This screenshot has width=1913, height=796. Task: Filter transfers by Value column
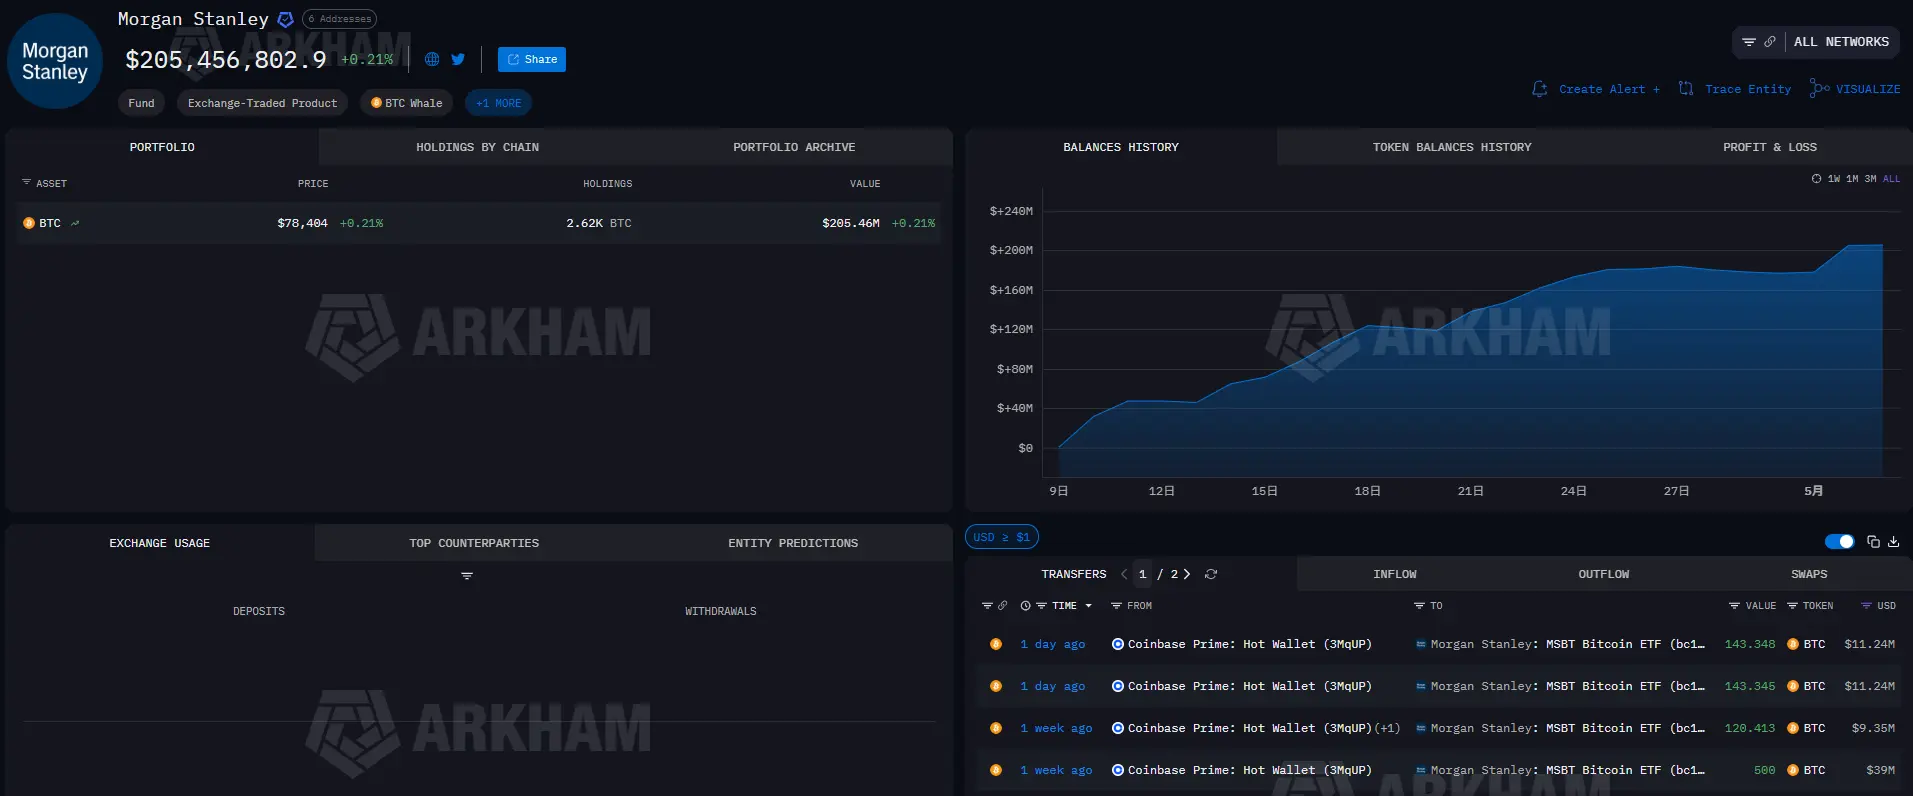pos(1734,606)
